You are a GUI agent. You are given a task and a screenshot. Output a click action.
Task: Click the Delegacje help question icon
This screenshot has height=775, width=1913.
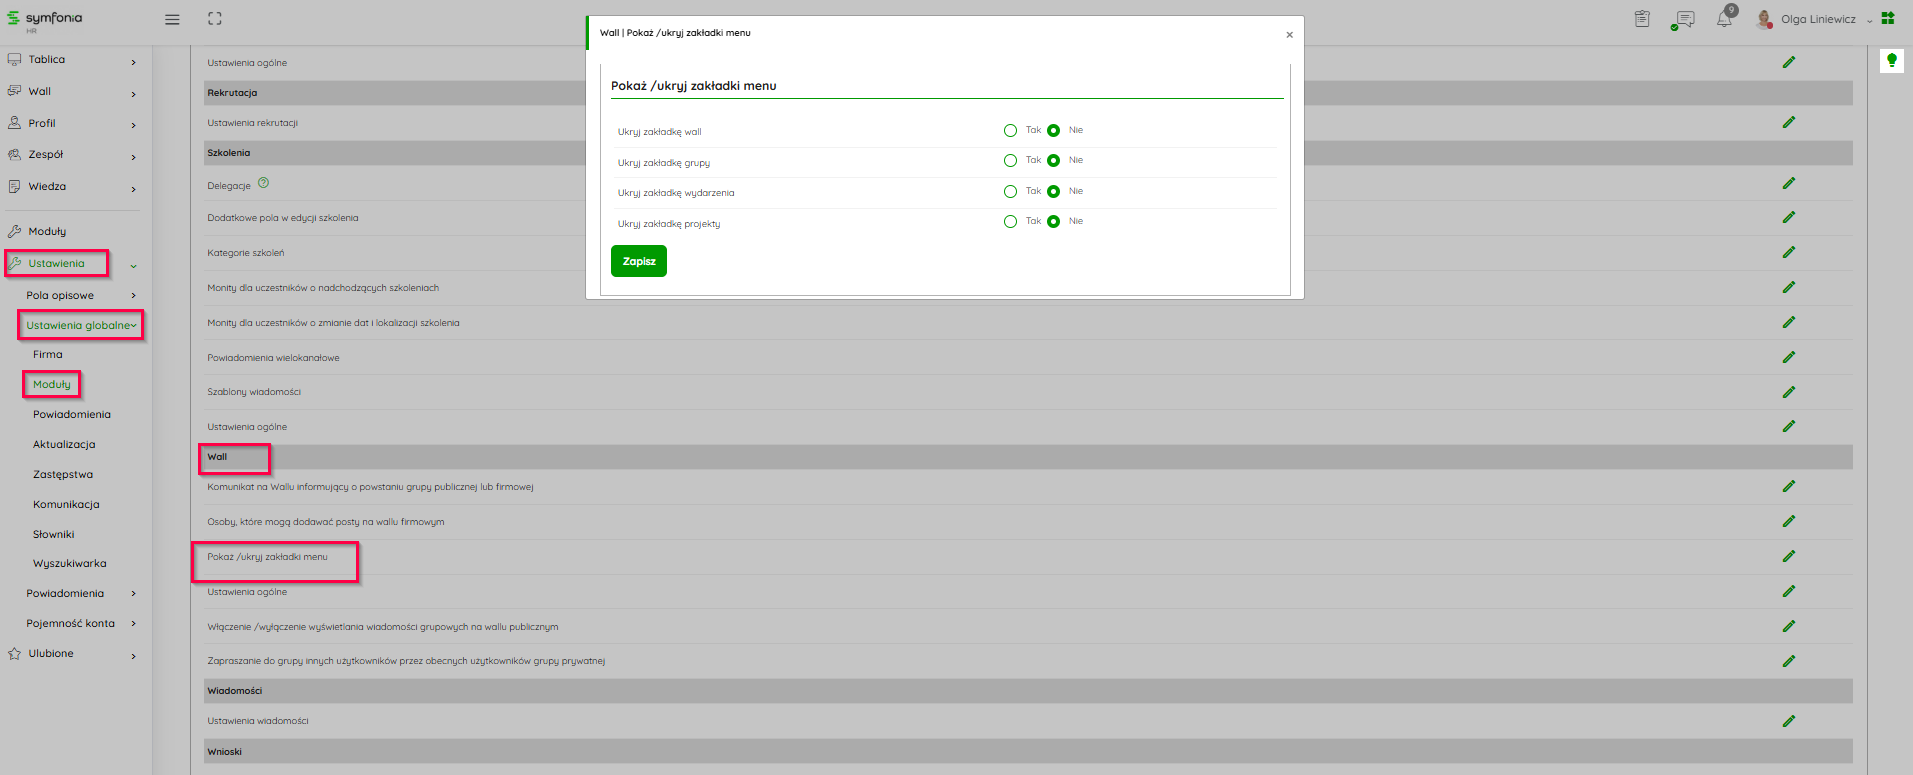click(x=263, y=183)
